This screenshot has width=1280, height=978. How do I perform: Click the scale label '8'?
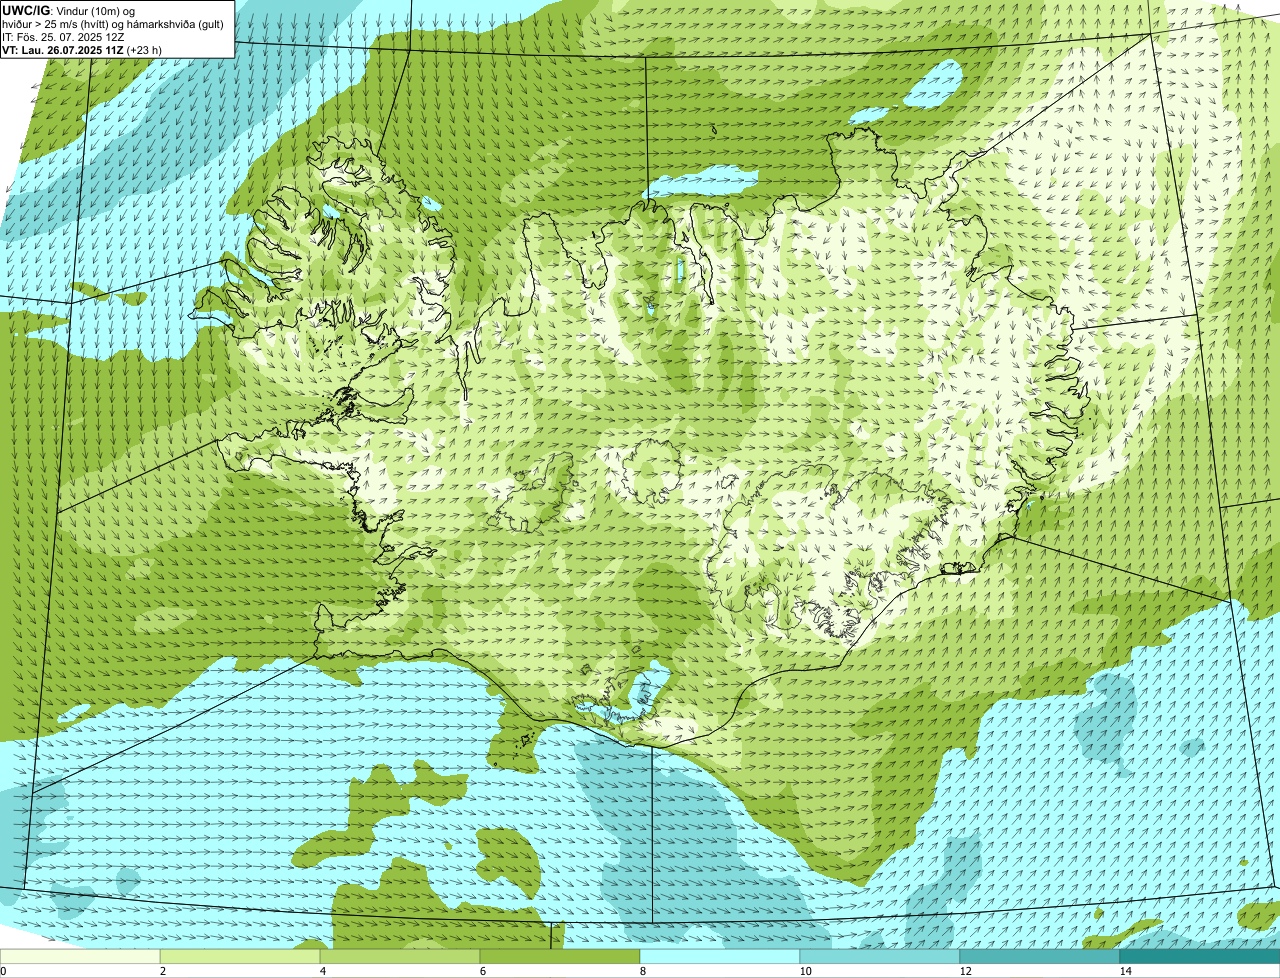pyautogui.click(x=642, y=971)
